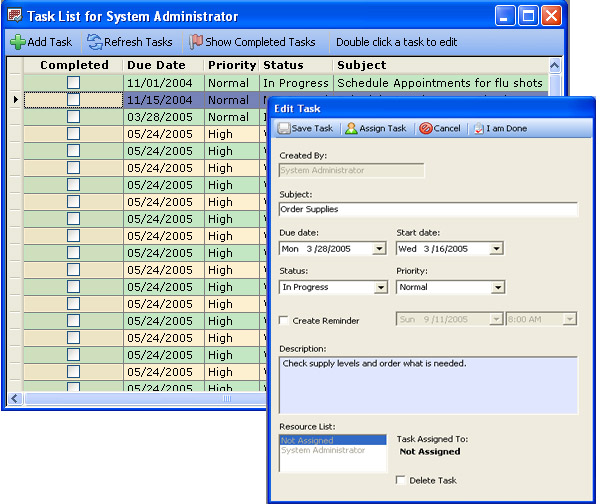
Task: Open the Priority dropdown
Action: click(497, 288)
